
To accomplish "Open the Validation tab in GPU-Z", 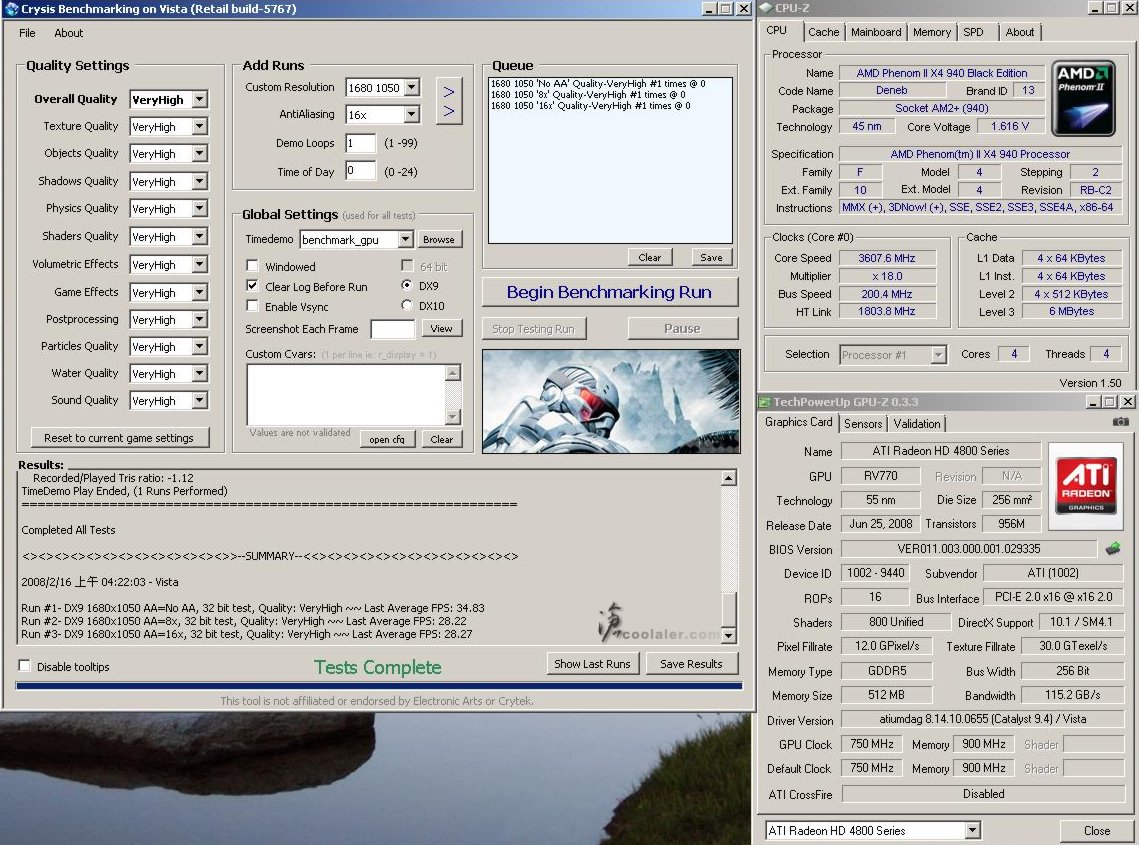I will 917,424.
